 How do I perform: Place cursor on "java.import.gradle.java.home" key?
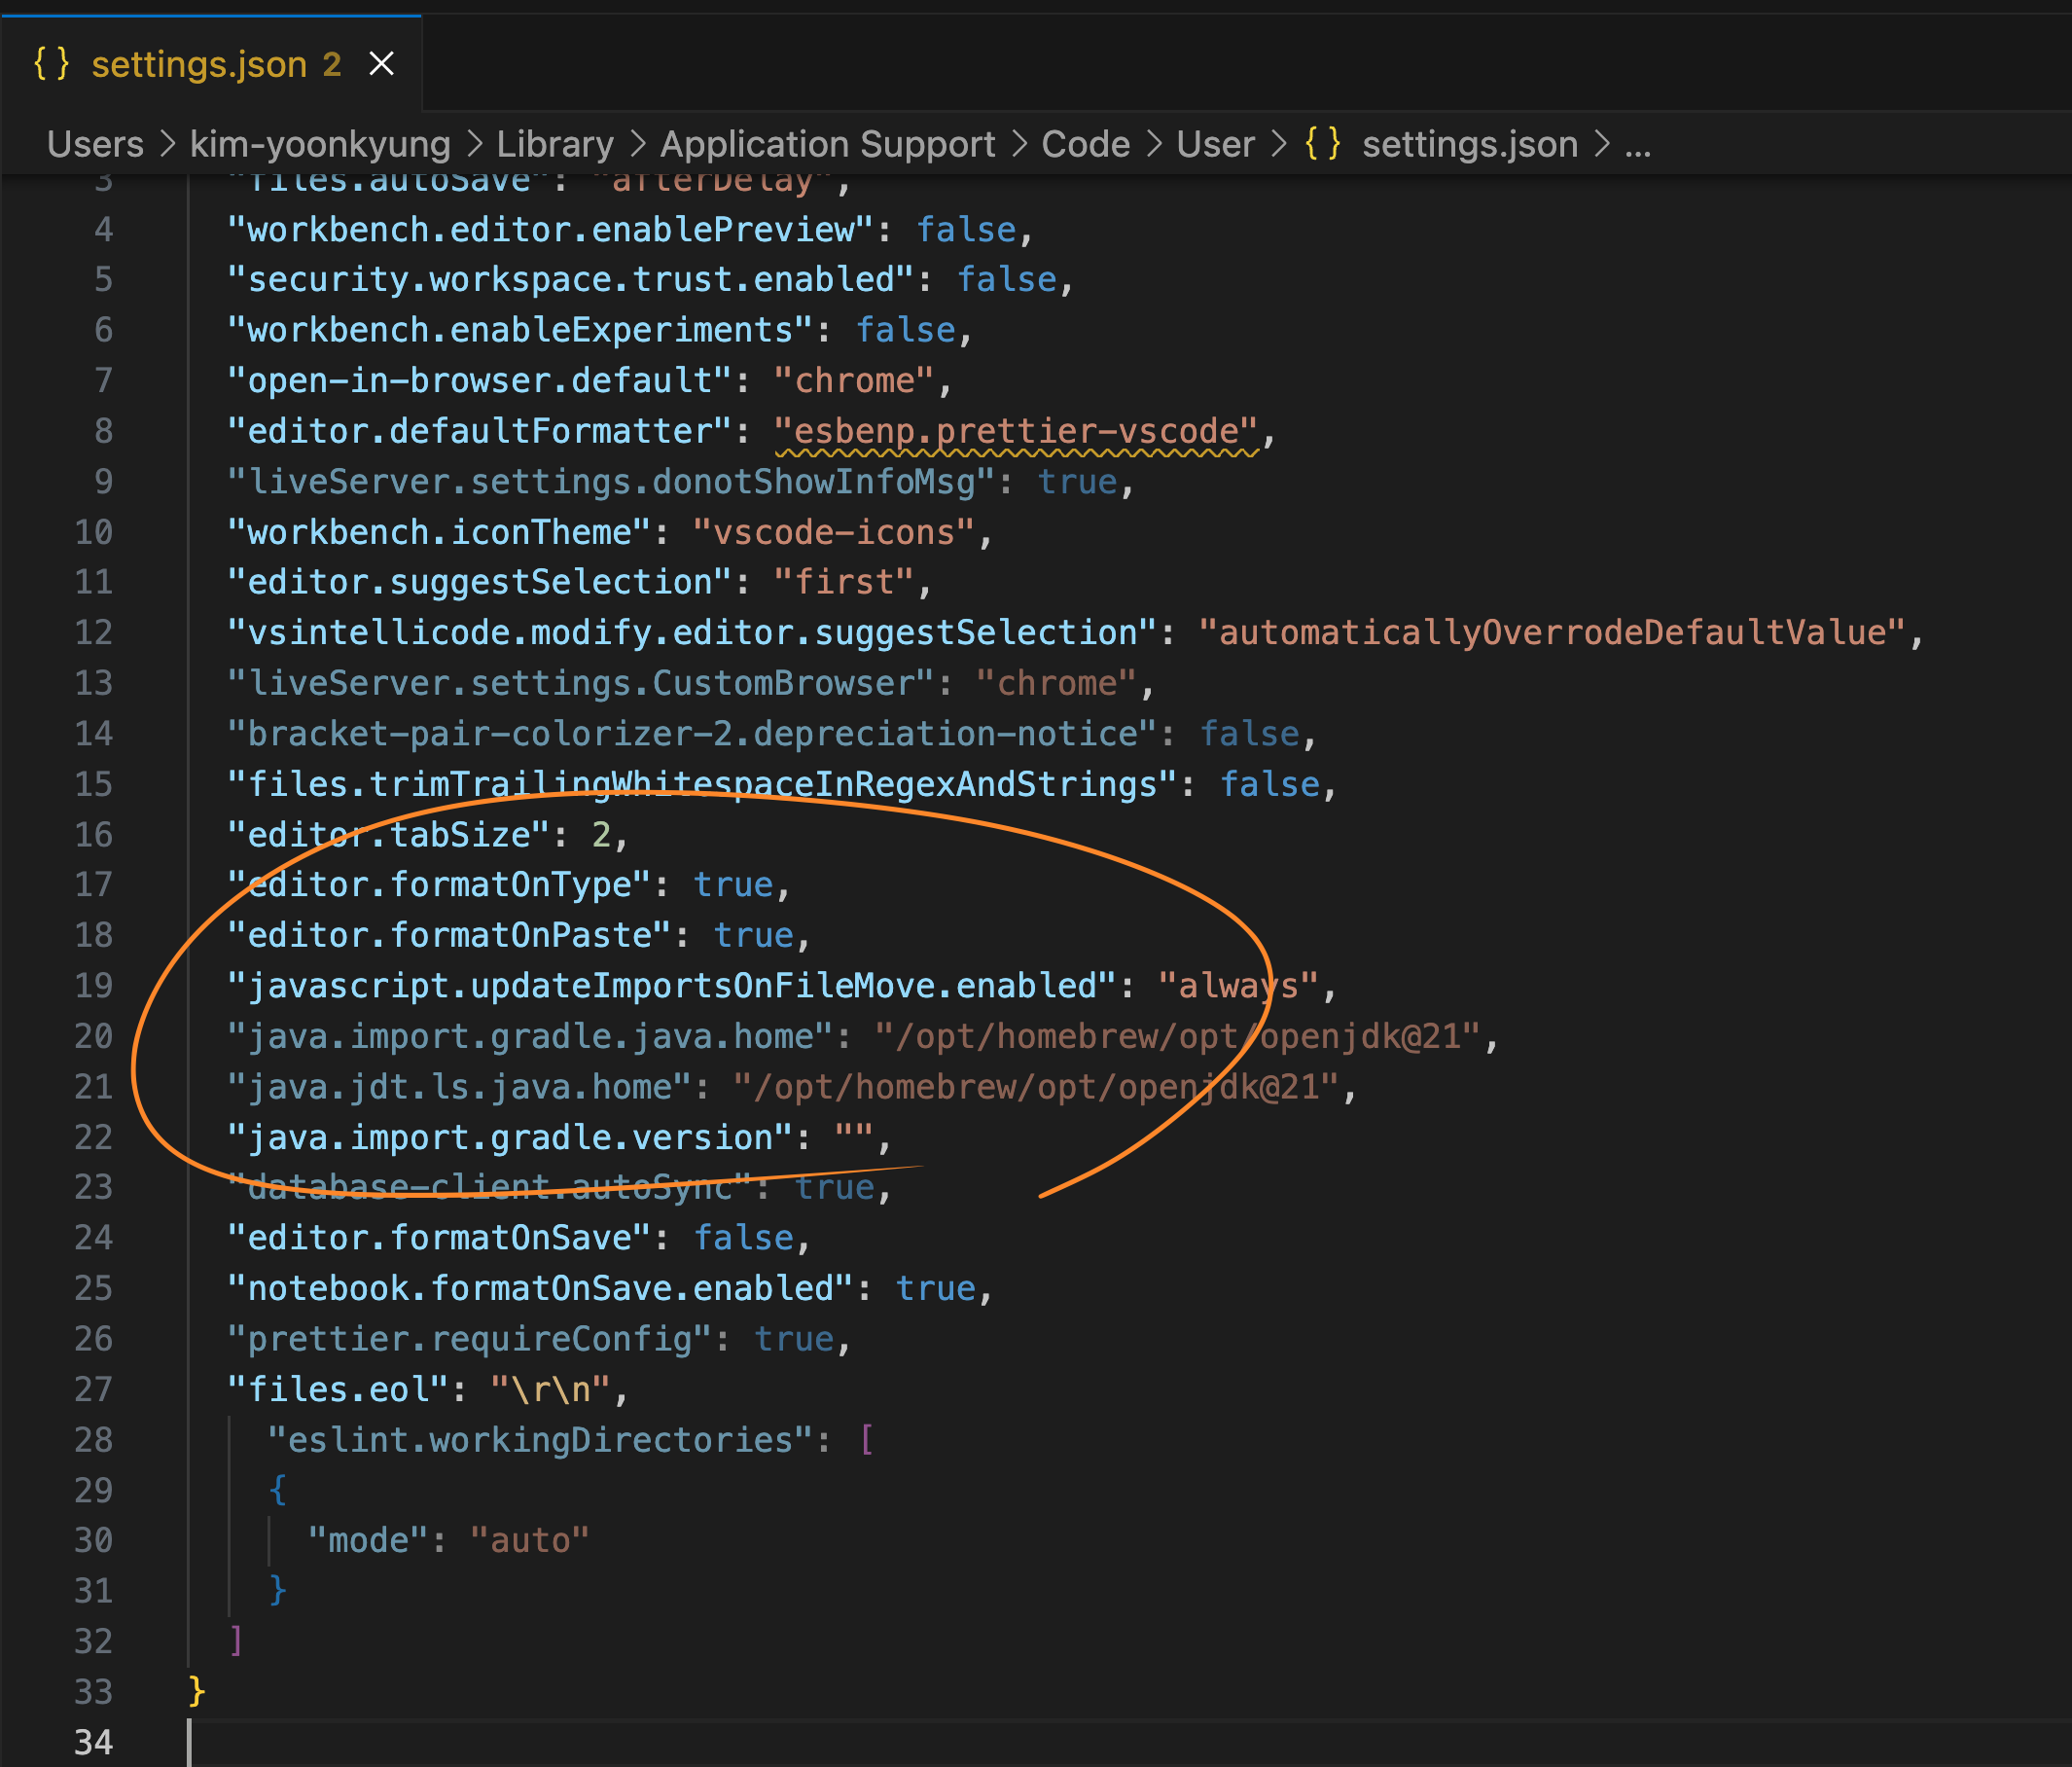pos(531,1037)
